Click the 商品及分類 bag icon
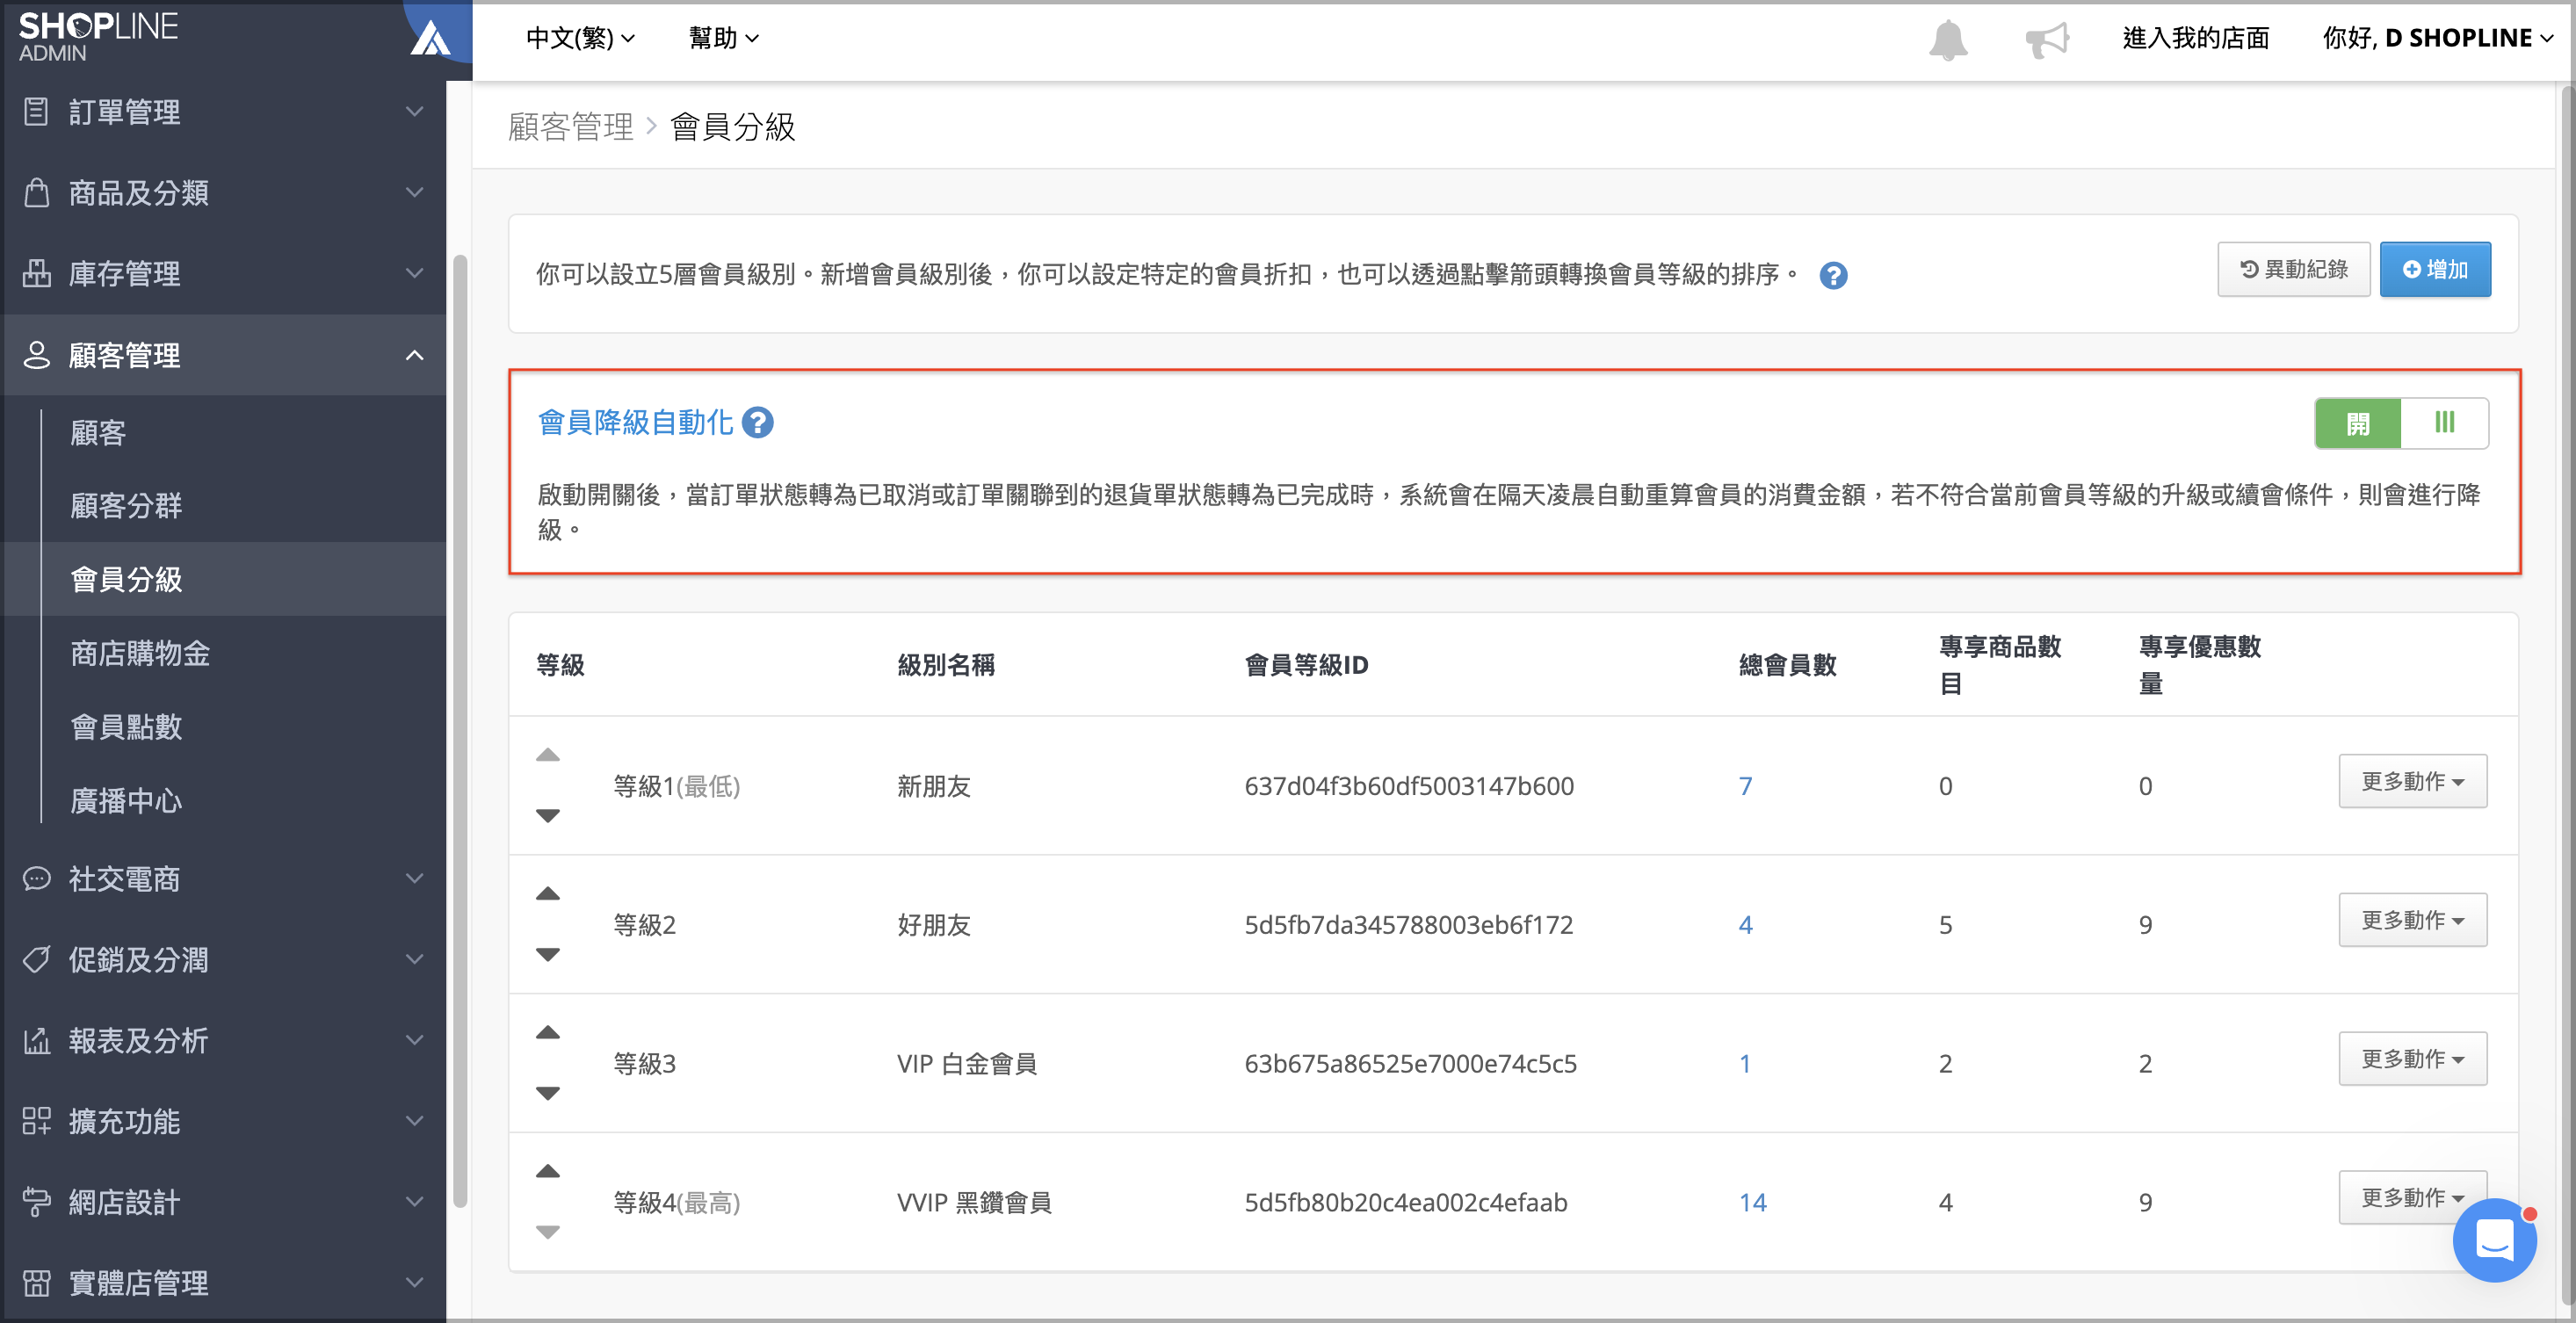The image size is (2576, 1323). coord(36,192)
